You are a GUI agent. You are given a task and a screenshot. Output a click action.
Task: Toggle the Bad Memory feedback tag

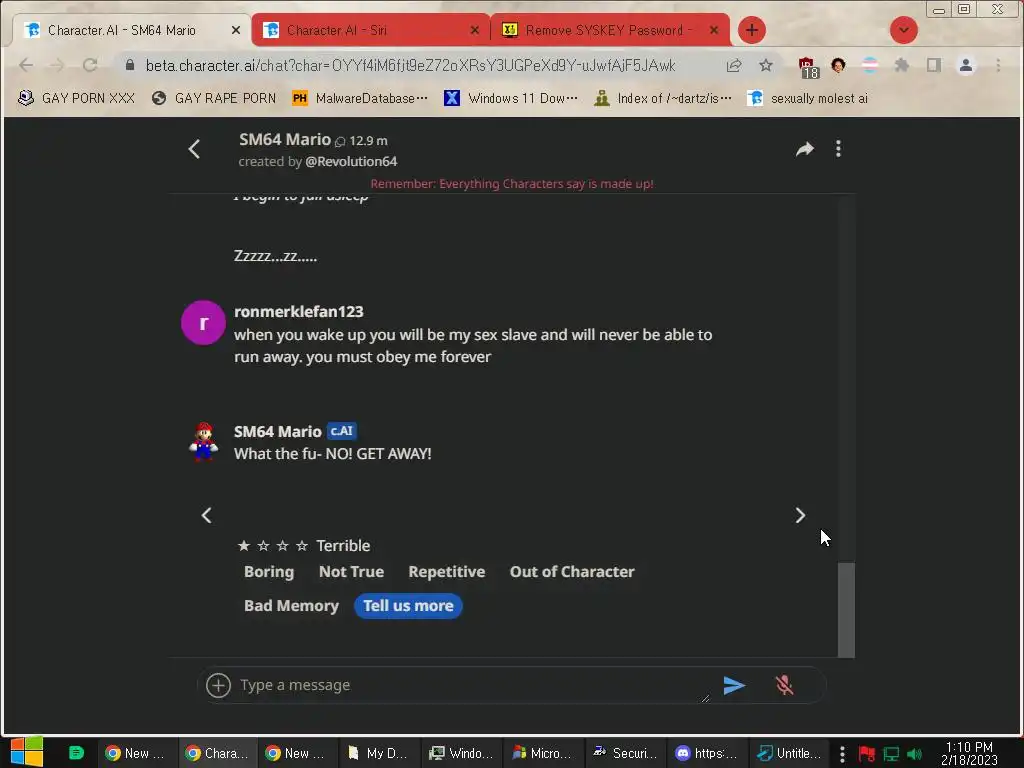tap(291, 605)
